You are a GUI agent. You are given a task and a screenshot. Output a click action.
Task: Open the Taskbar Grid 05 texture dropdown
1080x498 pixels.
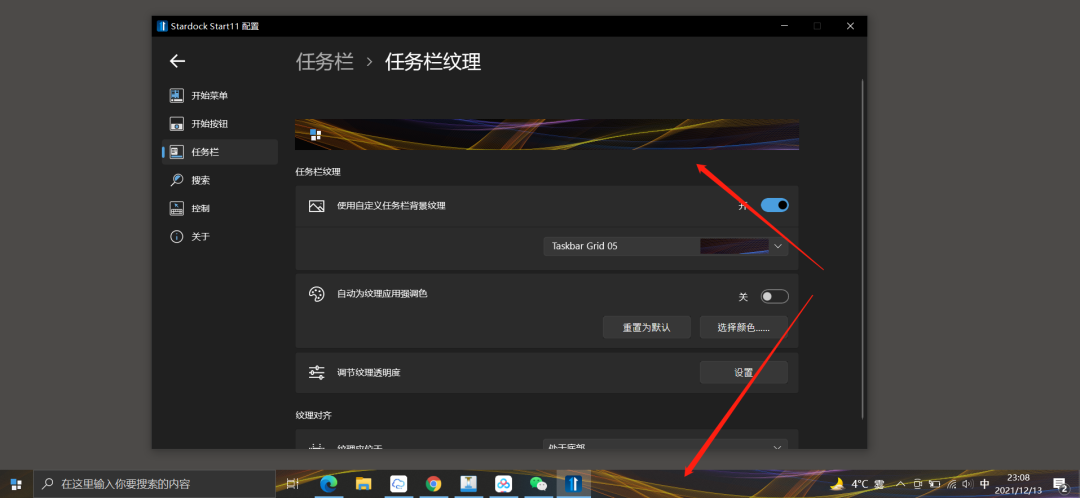665,246
